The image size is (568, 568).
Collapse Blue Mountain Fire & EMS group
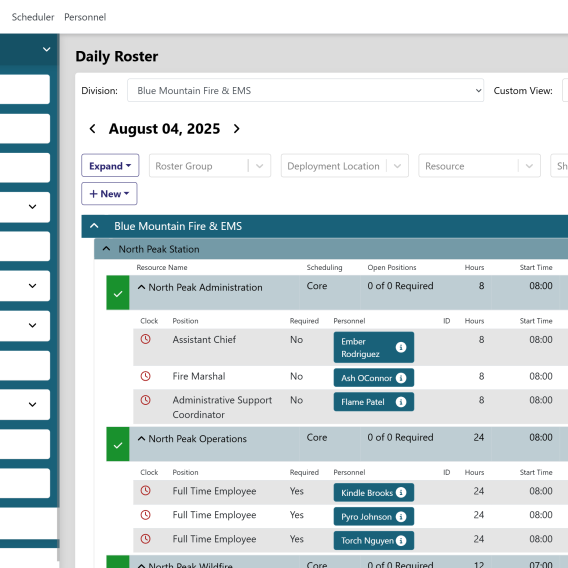94,226
